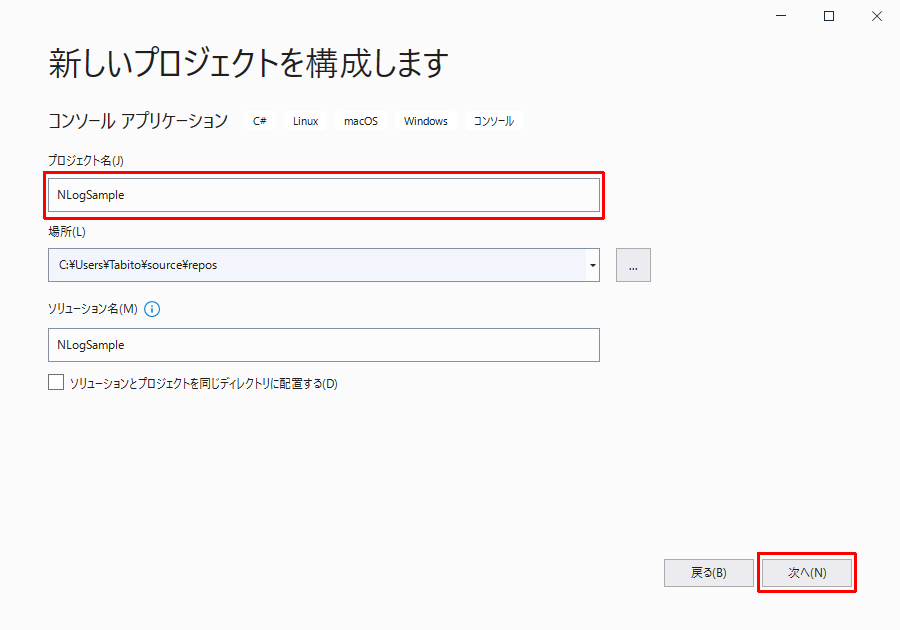Enable ソリューションとプロジェクトを同じディレクトリに配置する checkbox
This screenshot has height=630, width=900.
click(x=56, y=382)
